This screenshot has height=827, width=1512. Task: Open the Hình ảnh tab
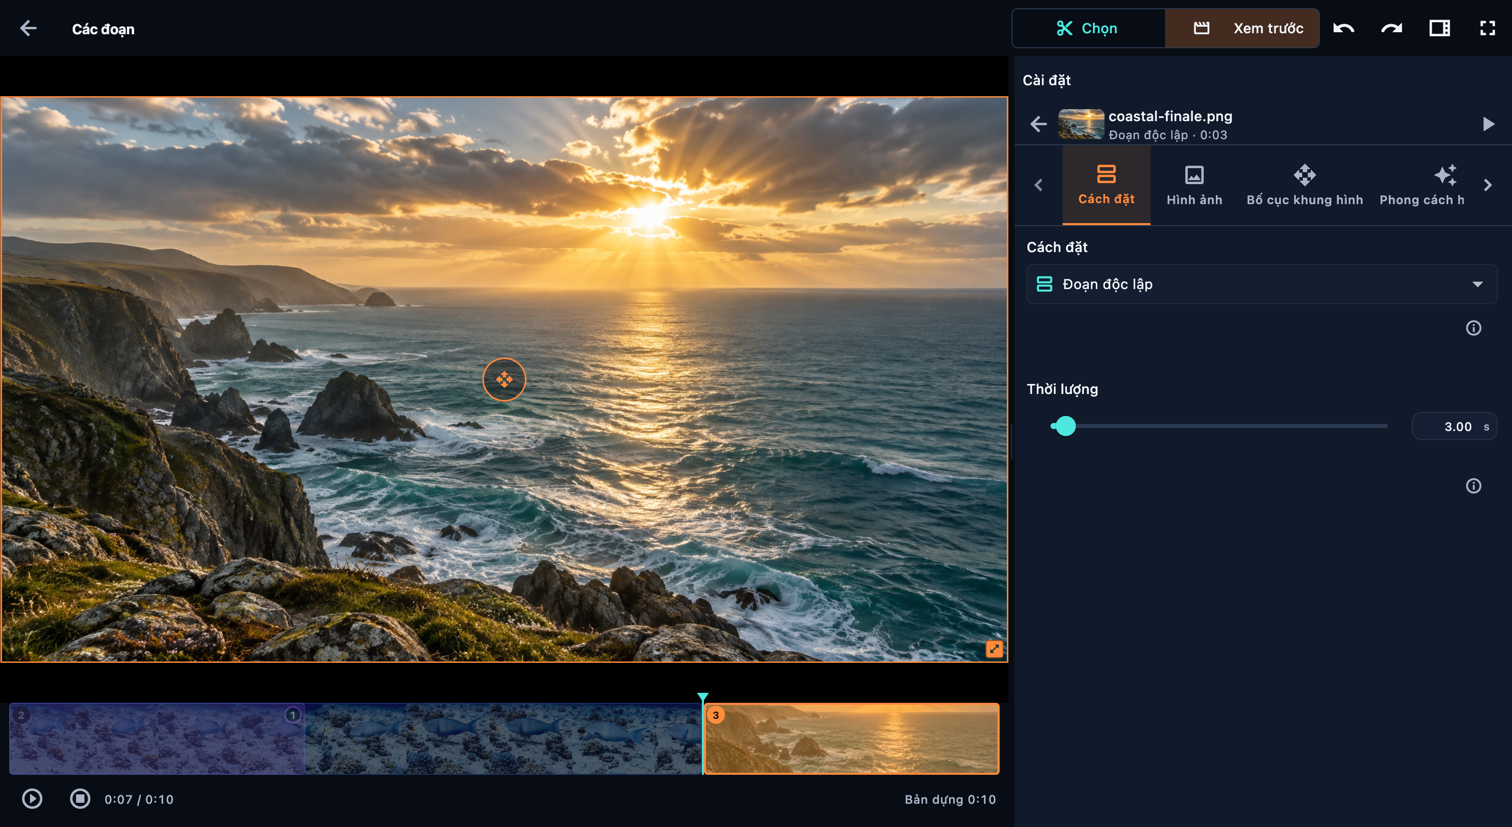tap(1194, 185)
